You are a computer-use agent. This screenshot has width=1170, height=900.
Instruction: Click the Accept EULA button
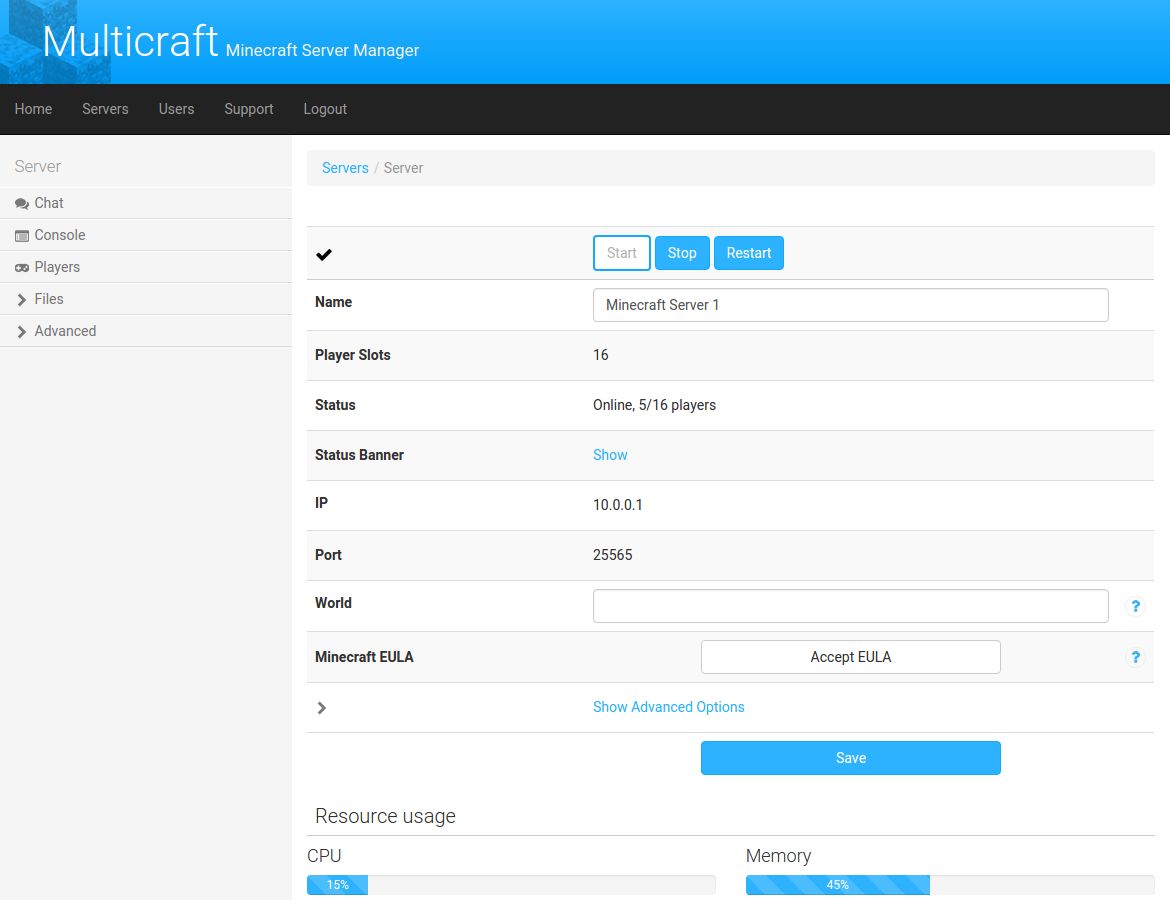(851, 657)
